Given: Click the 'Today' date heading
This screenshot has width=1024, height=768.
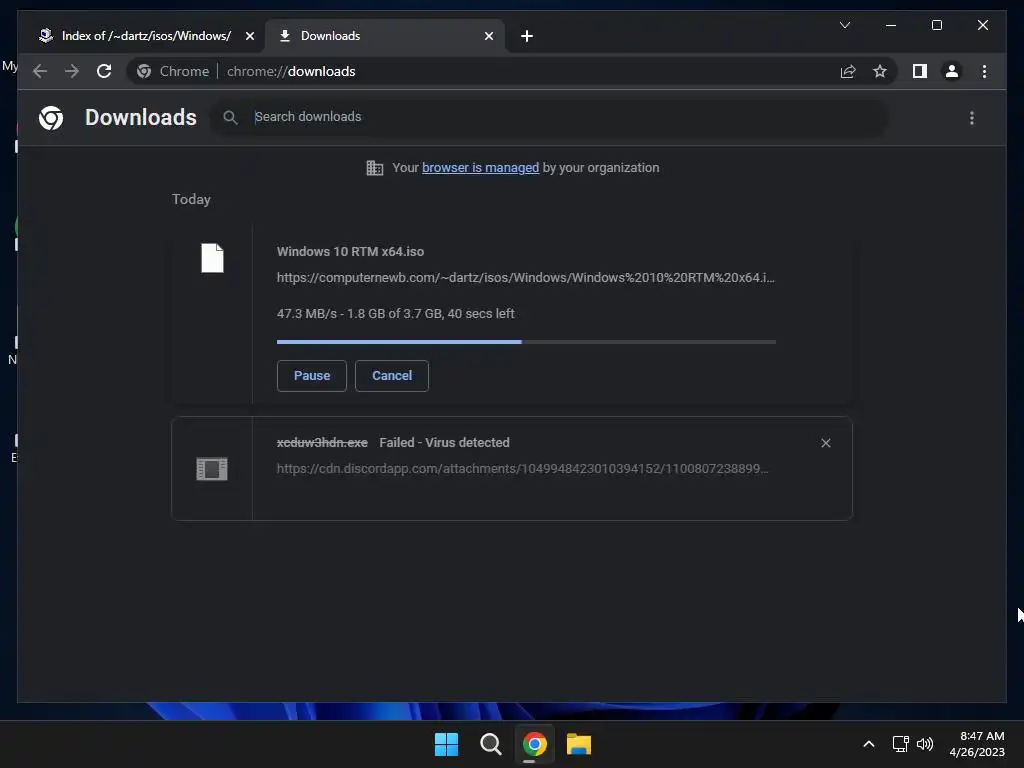Looking at the screenshot, I should [x=191, y=199].
